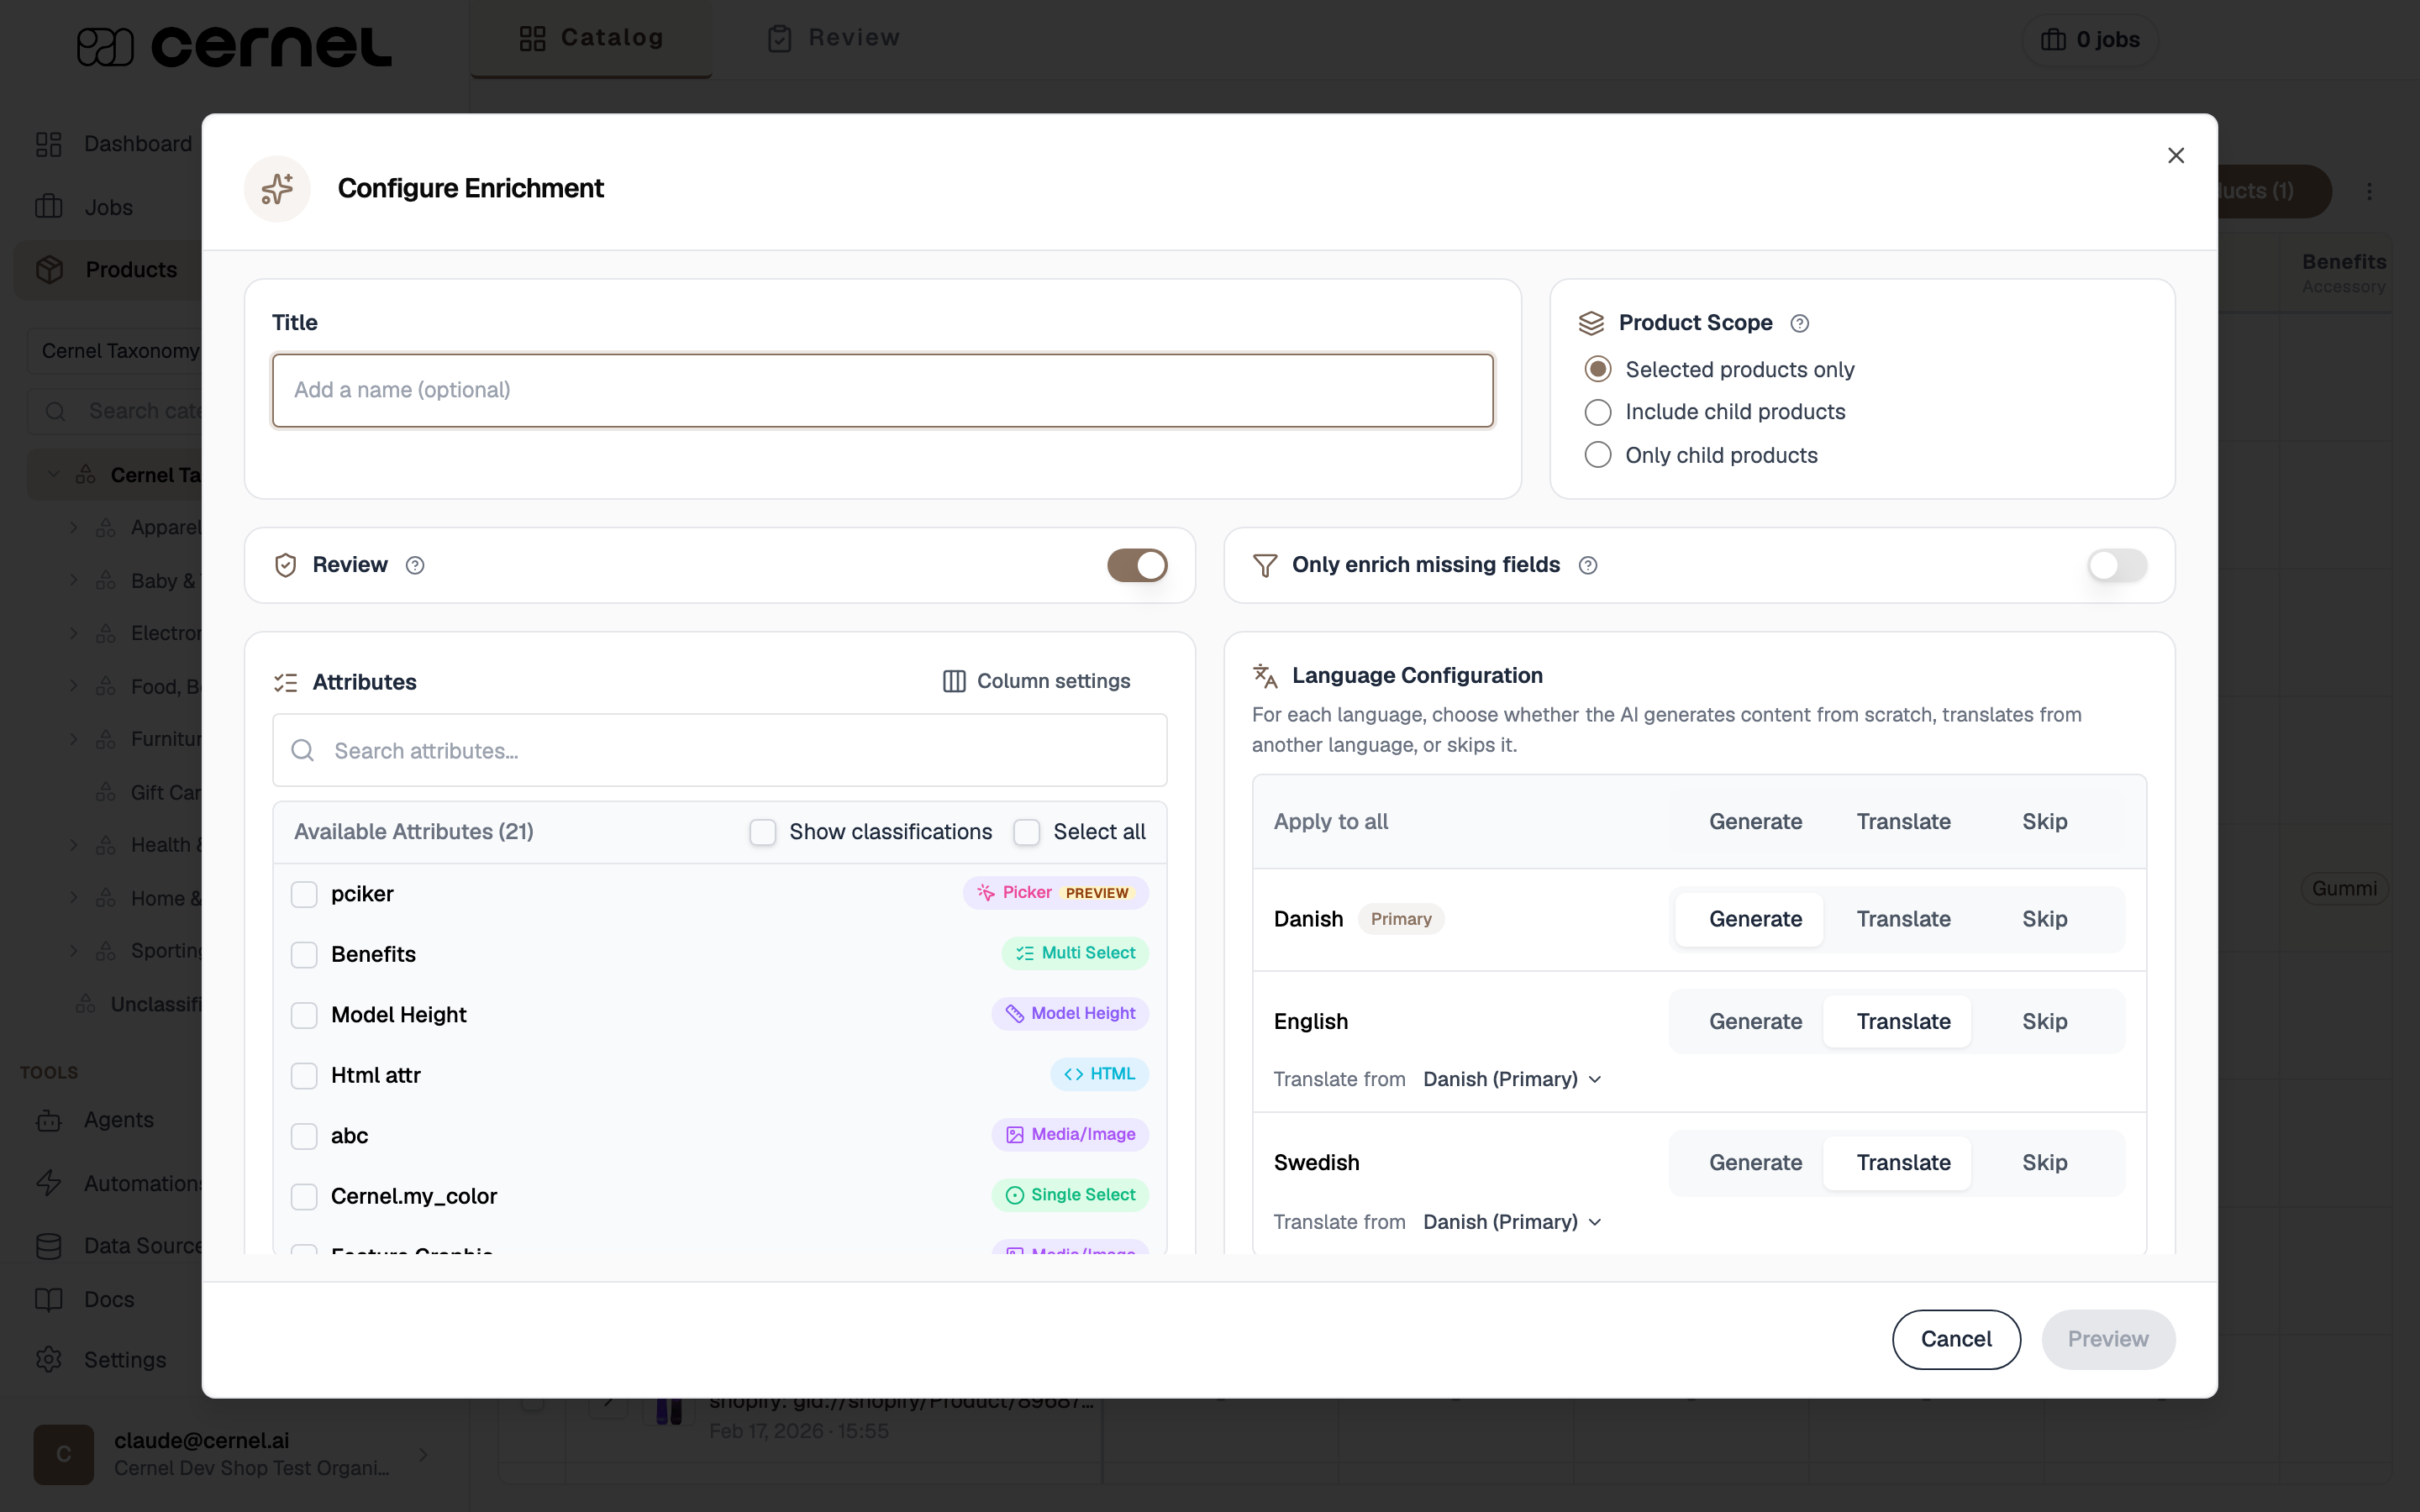Screen dimensions: 2420x1512
Task: Click the Automations lightning icon
Action: [x=48, y=1183]
